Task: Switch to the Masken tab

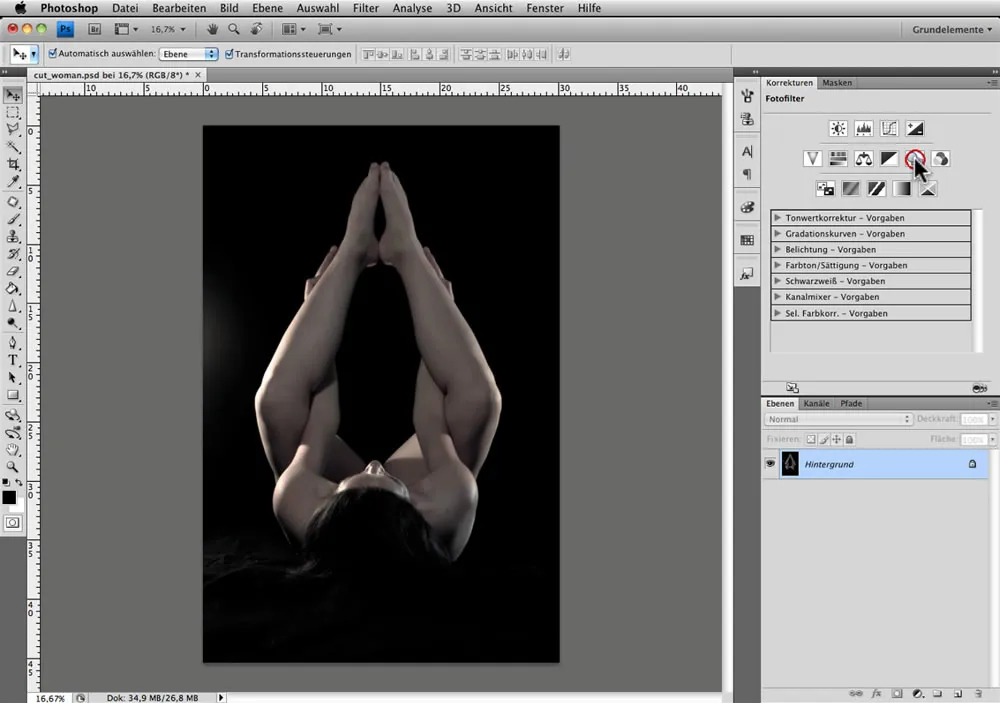Action: tap(837, 83)
